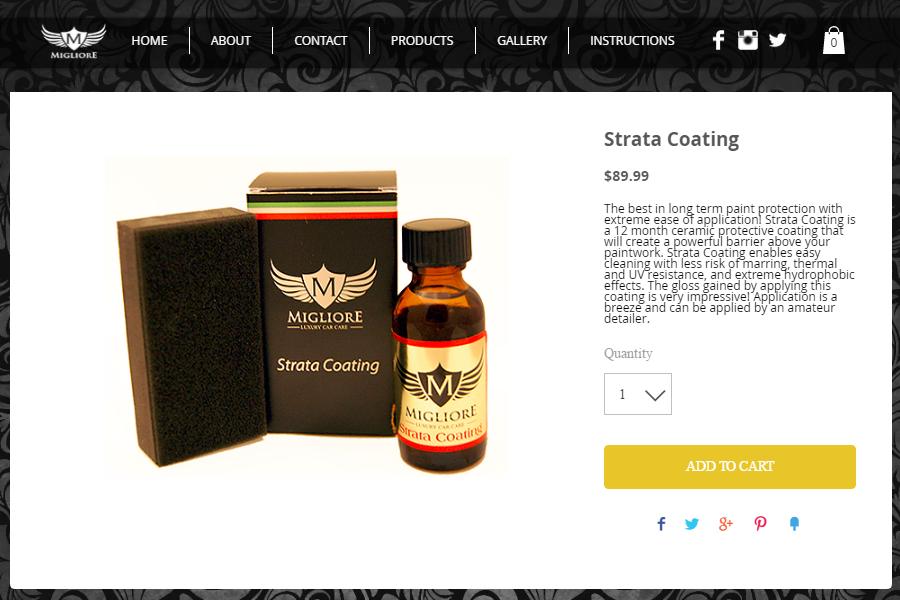Click the Migliore logo in the header
This screenshot has height=600, width=900.
(73, 41)
